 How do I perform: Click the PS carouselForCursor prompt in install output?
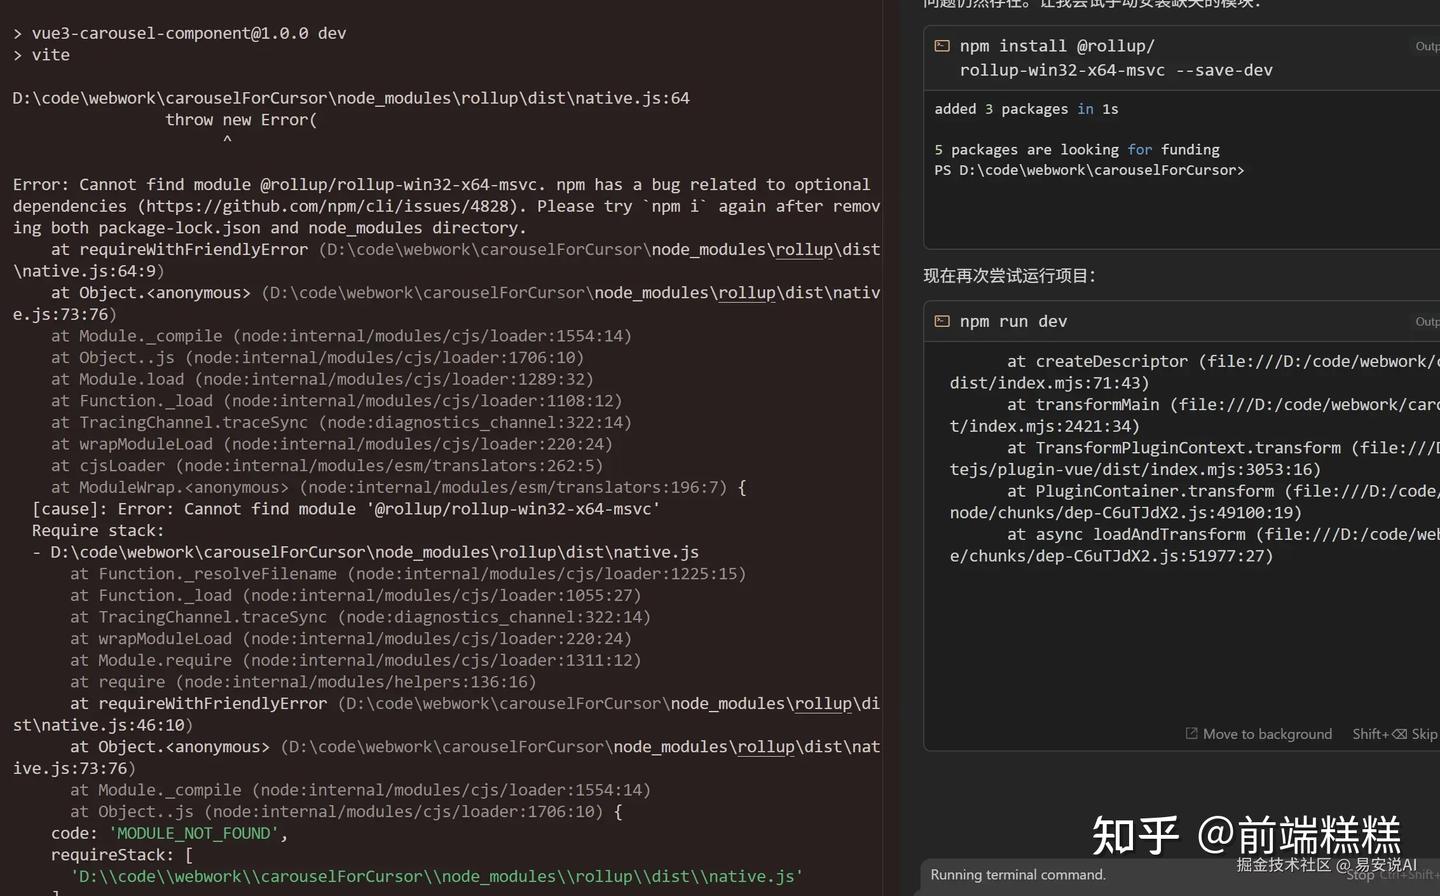pos(1089,170)
